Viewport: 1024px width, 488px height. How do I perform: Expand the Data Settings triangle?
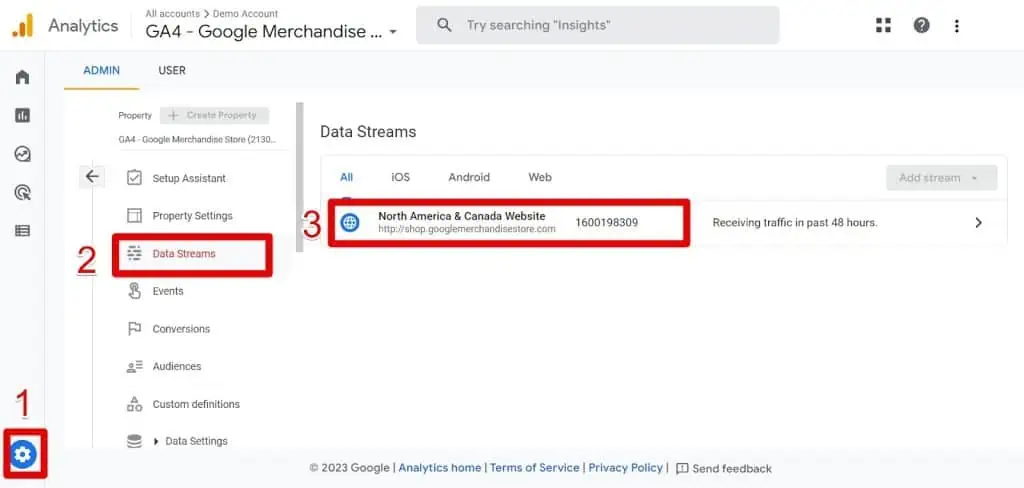pyautogui.click(x=156, y=442)
